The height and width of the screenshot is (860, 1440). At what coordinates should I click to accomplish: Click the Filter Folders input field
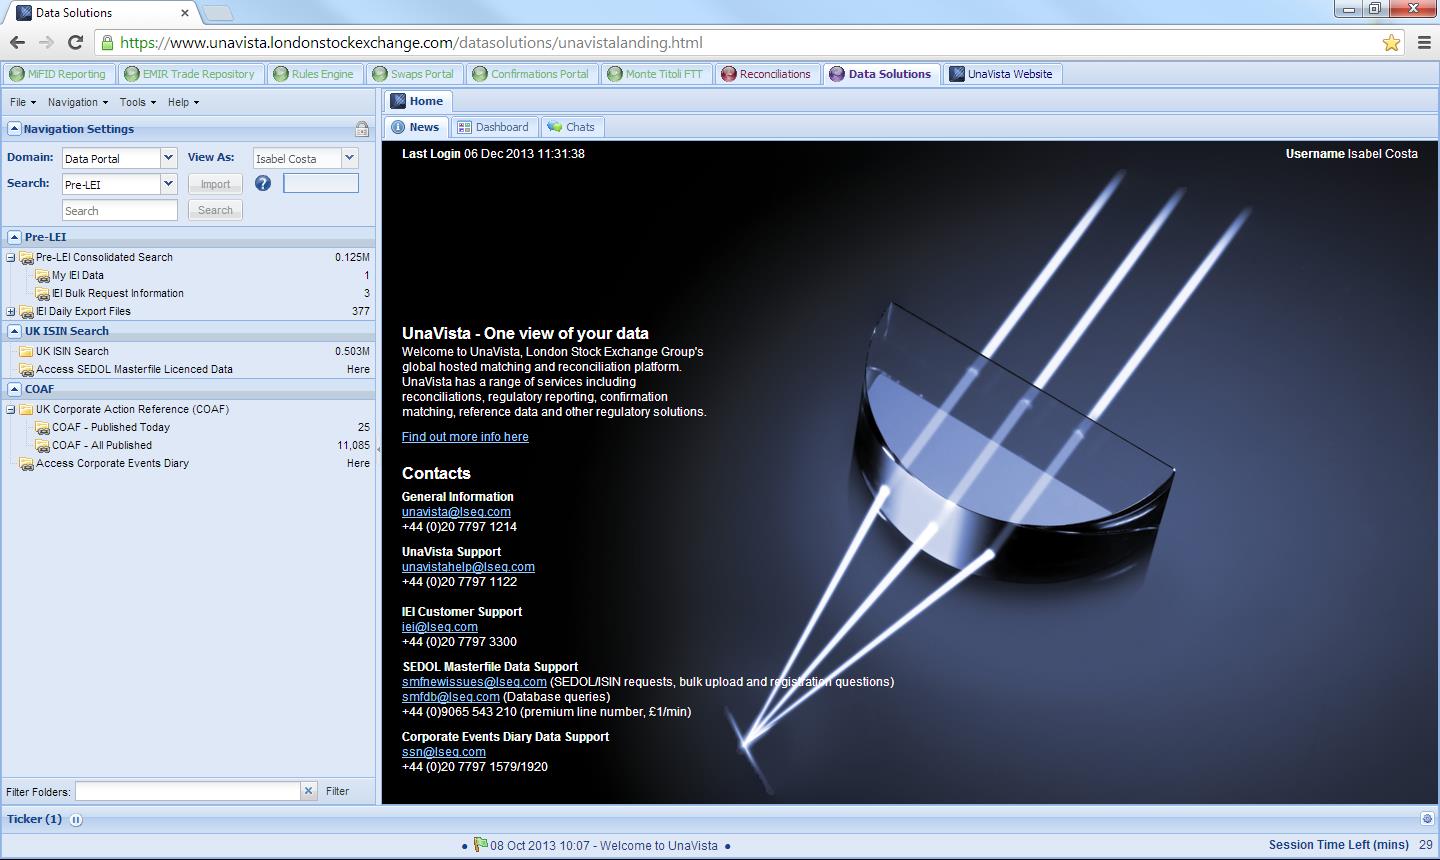tap(188, 791)
